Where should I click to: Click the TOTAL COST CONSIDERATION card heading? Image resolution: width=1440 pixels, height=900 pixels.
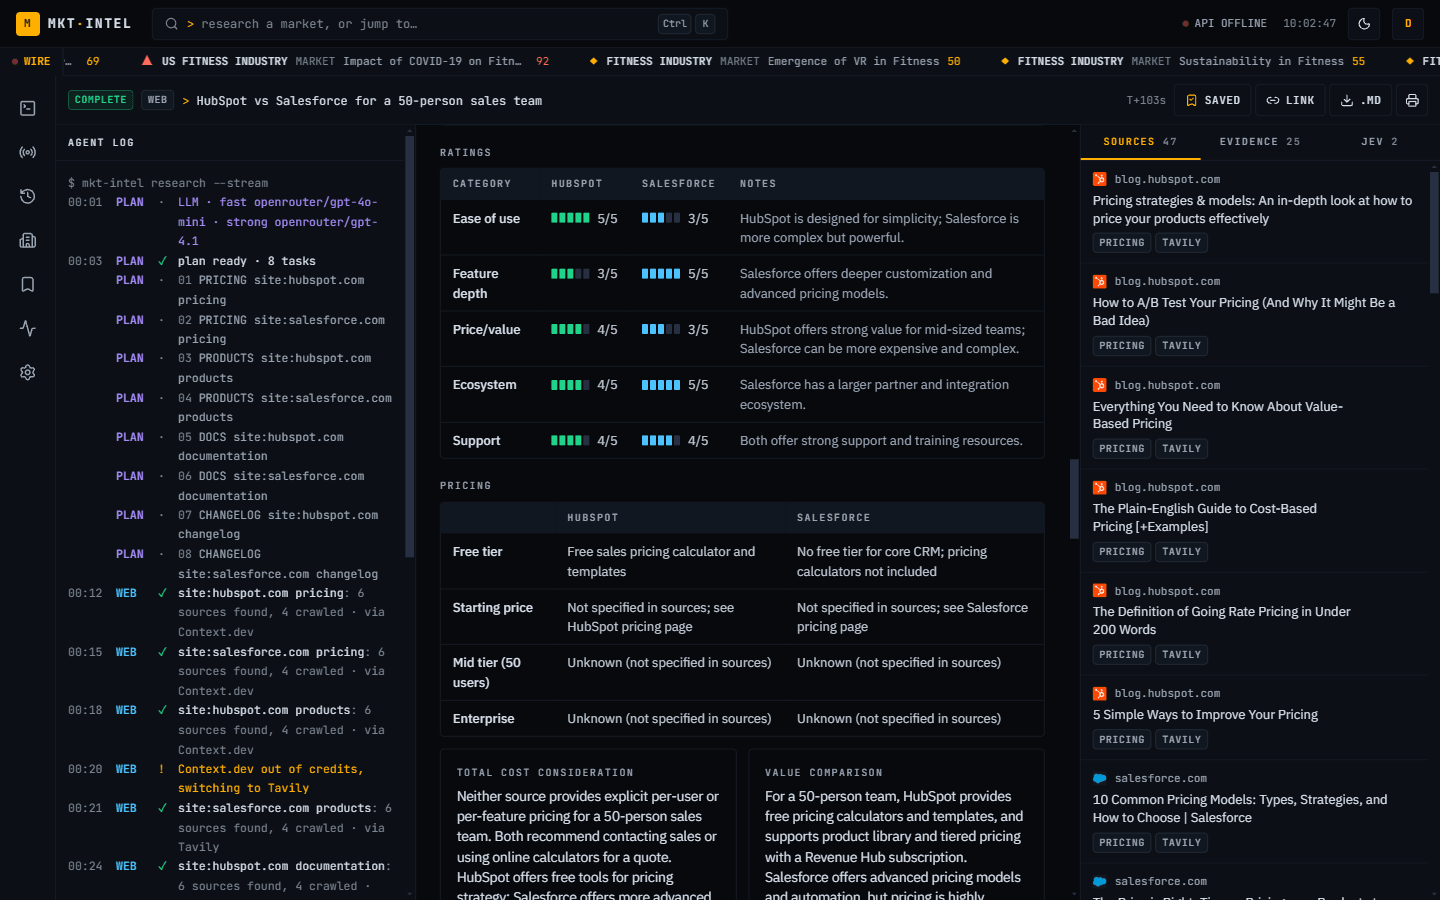coord(545,773)
